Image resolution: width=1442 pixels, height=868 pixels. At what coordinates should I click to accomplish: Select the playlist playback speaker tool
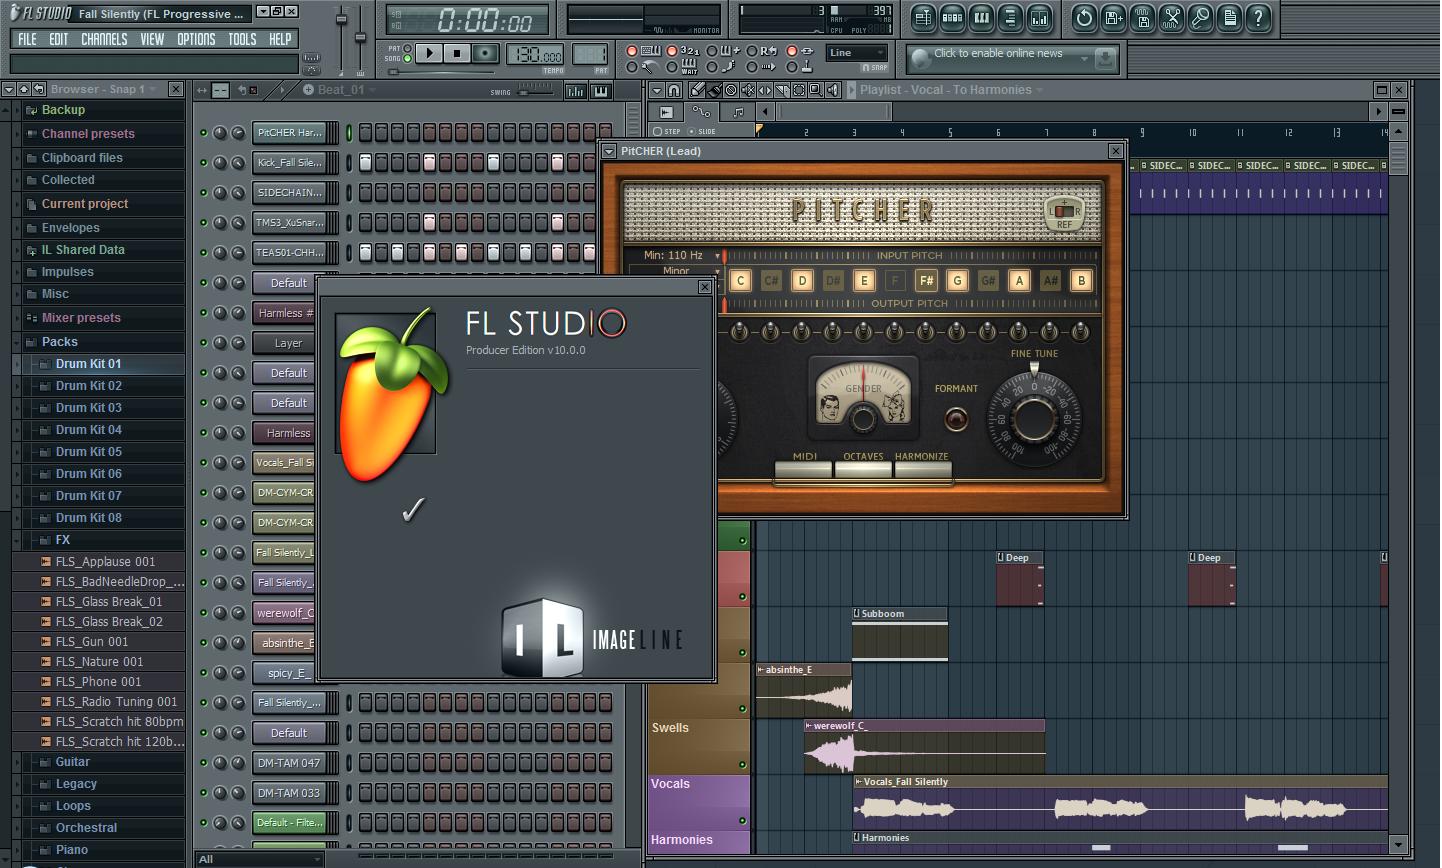pos(833,90)
